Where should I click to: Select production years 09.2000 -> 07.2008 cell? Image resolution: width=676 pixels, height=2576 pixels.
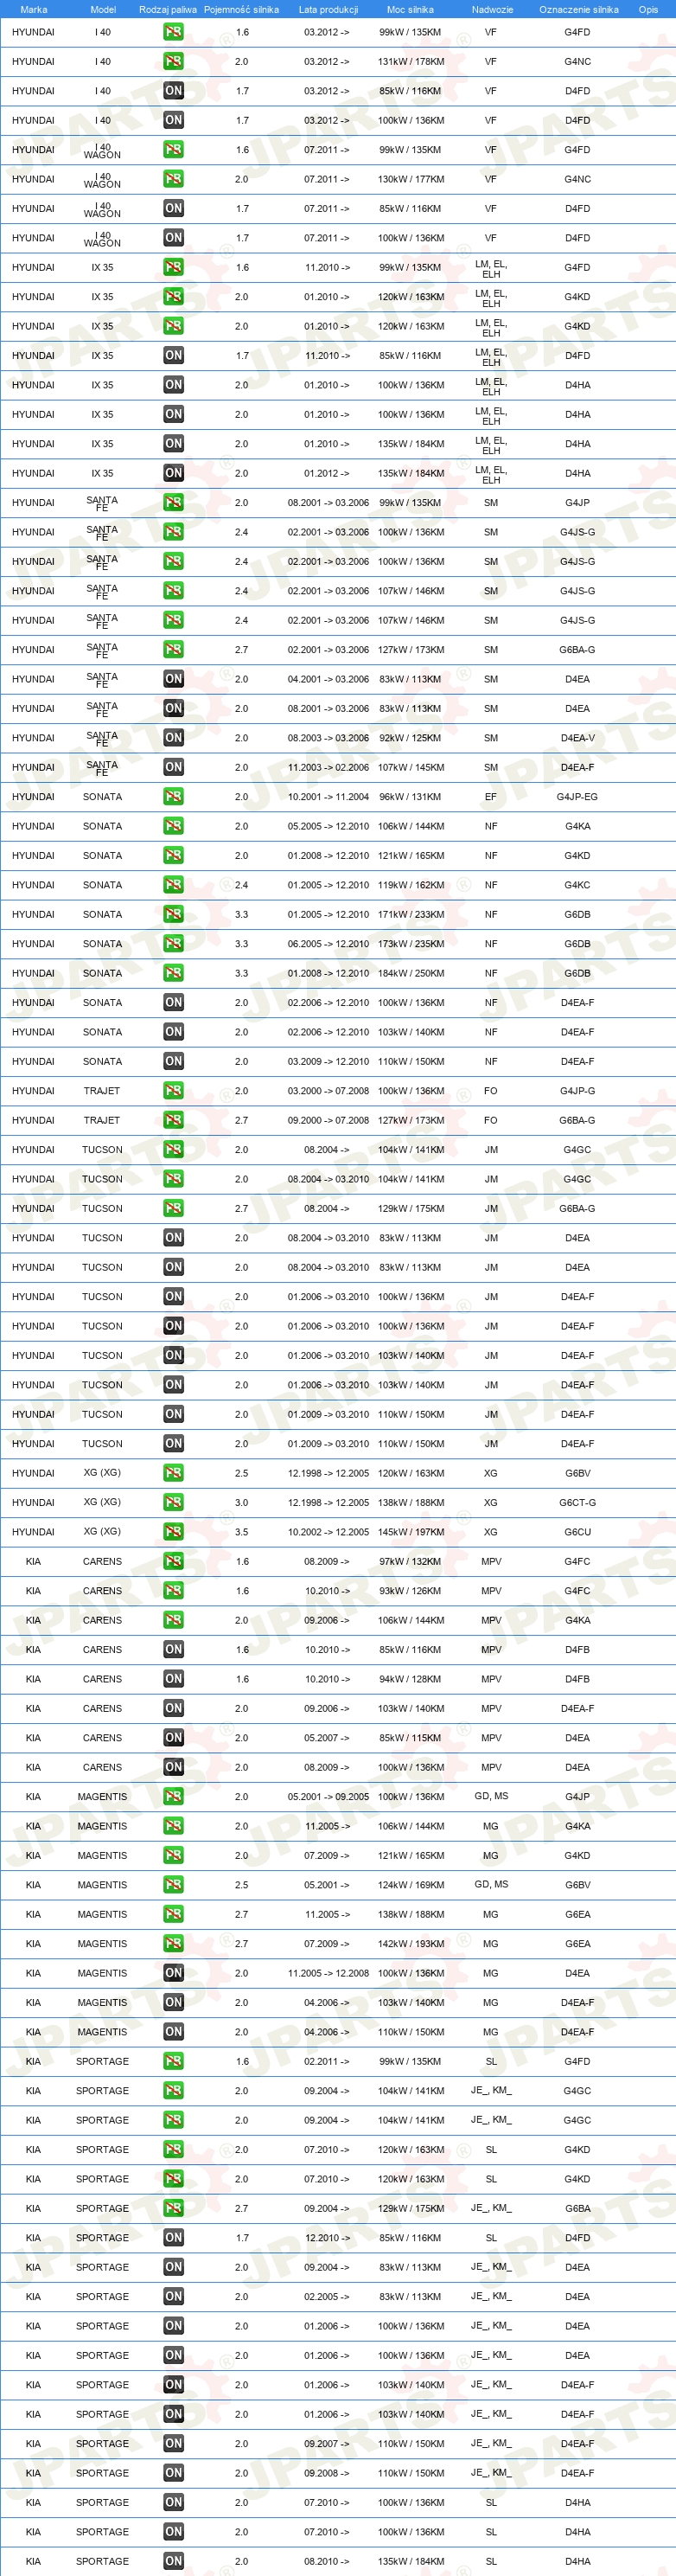[x=328, y=1121]
